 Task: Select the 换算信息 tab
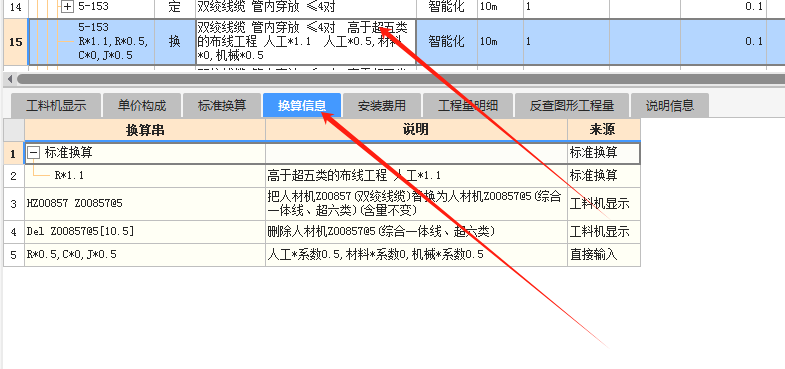coord(302,106)
